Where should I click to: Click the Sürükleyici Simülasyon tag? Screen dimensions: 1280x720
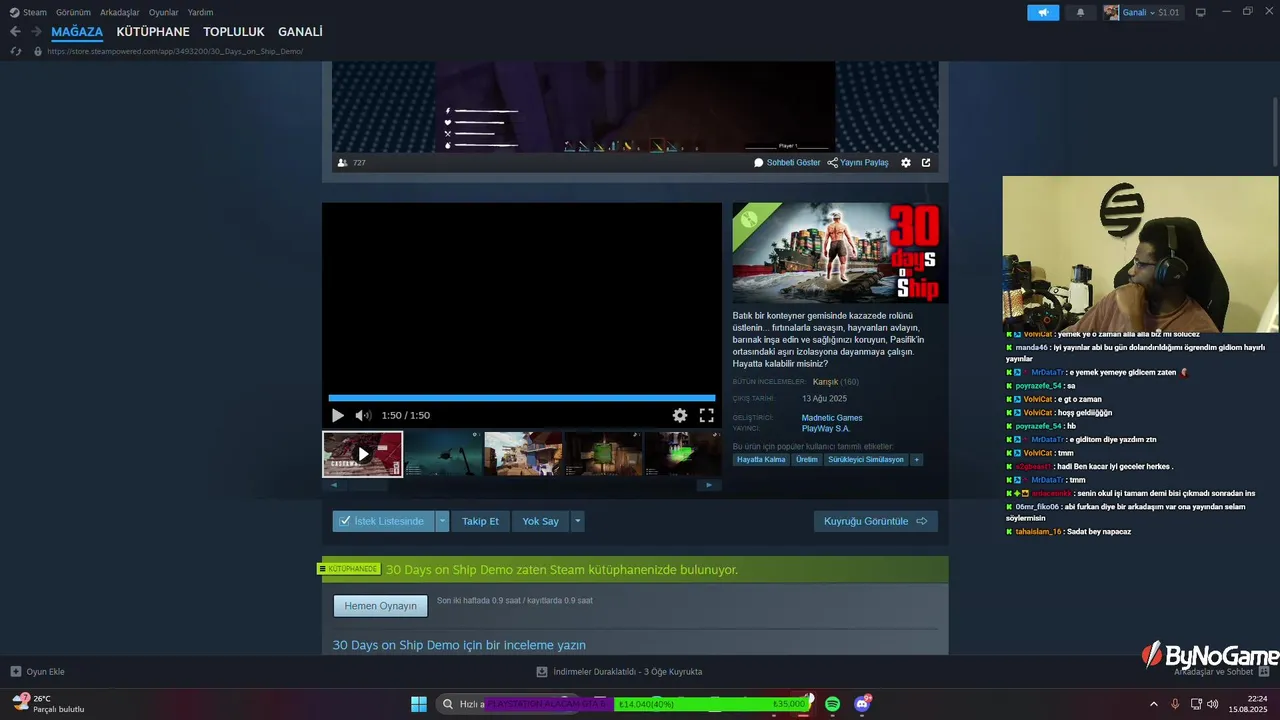point(866,460)
